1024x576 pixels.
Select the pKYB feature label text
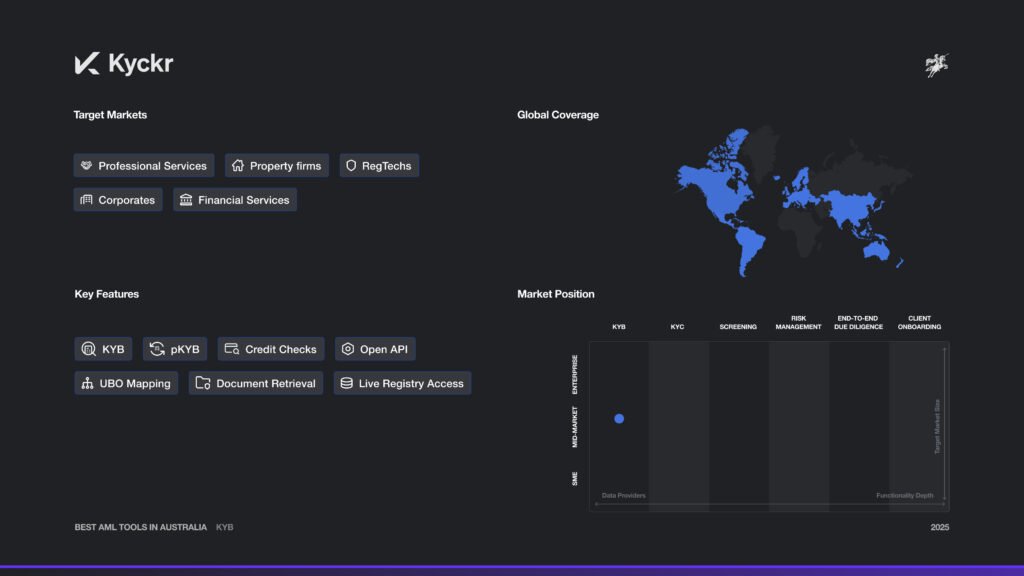tap(185, 349)
